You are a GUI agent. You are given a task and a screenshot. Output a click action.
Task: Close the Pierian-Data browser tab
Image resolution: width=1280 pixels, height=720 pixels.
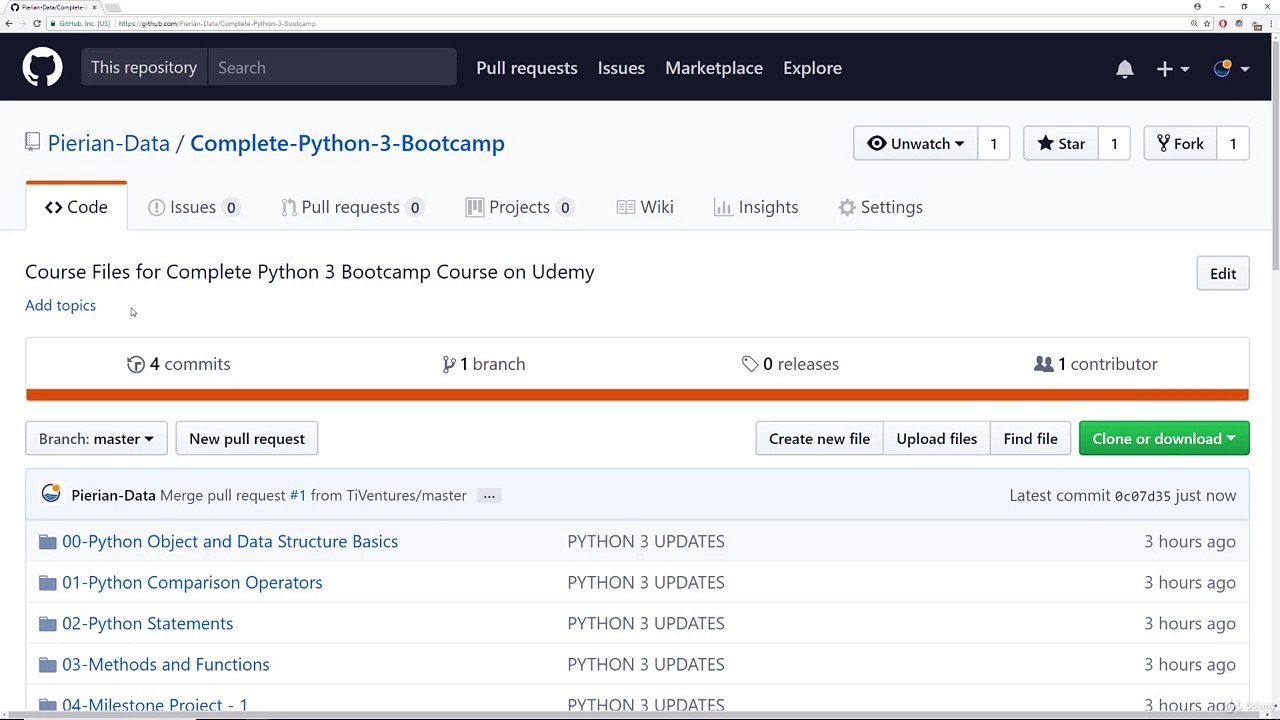(94, 7)
